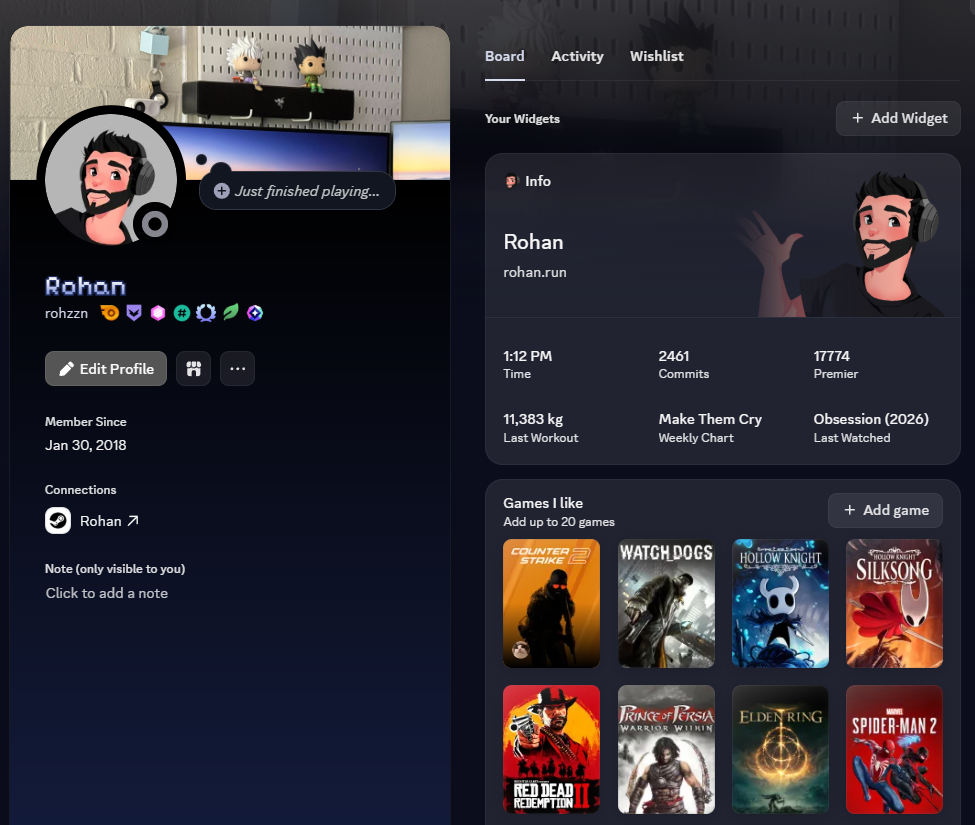The width and height of the screenshot is (975, 825).
Task: Click the 'Your Widgets' heading
Action: pyautogui.click(x=522, y=119)
